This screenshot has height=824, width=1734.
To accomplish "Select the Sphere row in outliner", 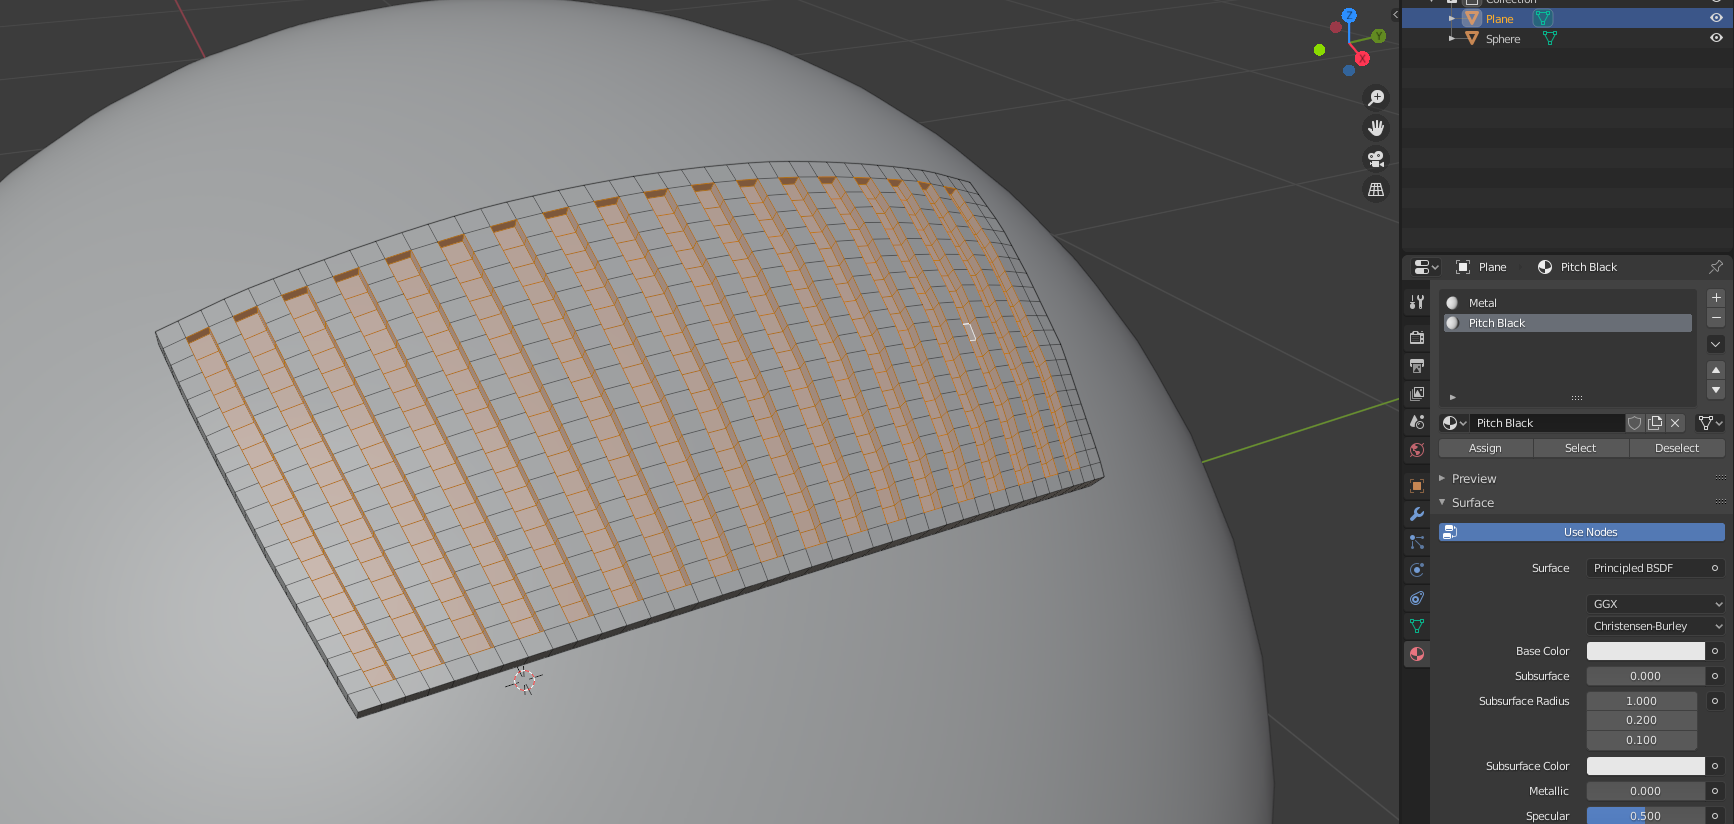I will [1567, 38].
